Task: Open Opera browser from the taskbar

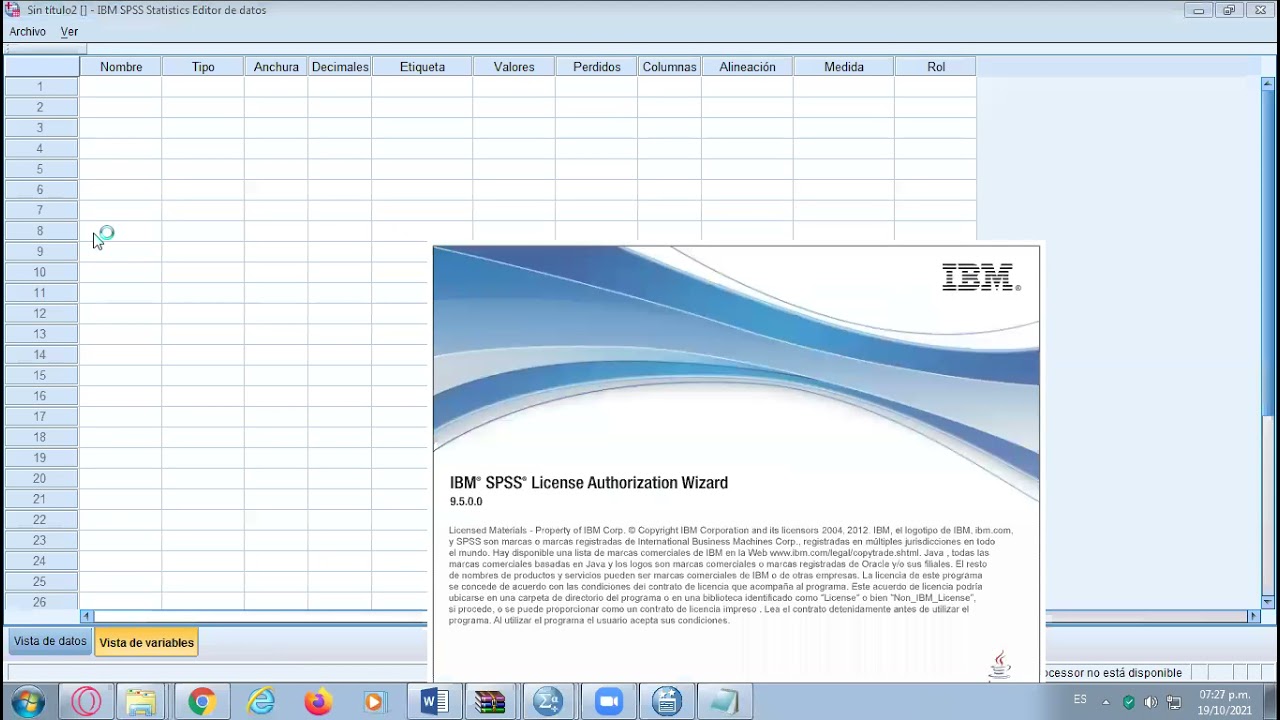Action: pos(86,702)
